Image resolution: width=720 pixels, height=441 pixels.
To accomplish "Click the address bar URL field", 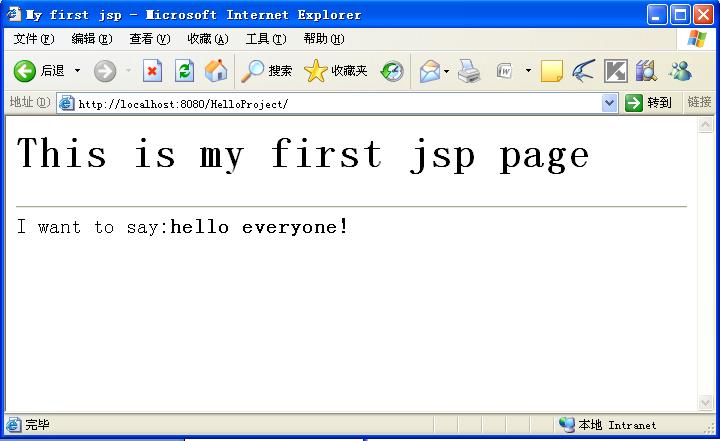I will pos(339,104).
